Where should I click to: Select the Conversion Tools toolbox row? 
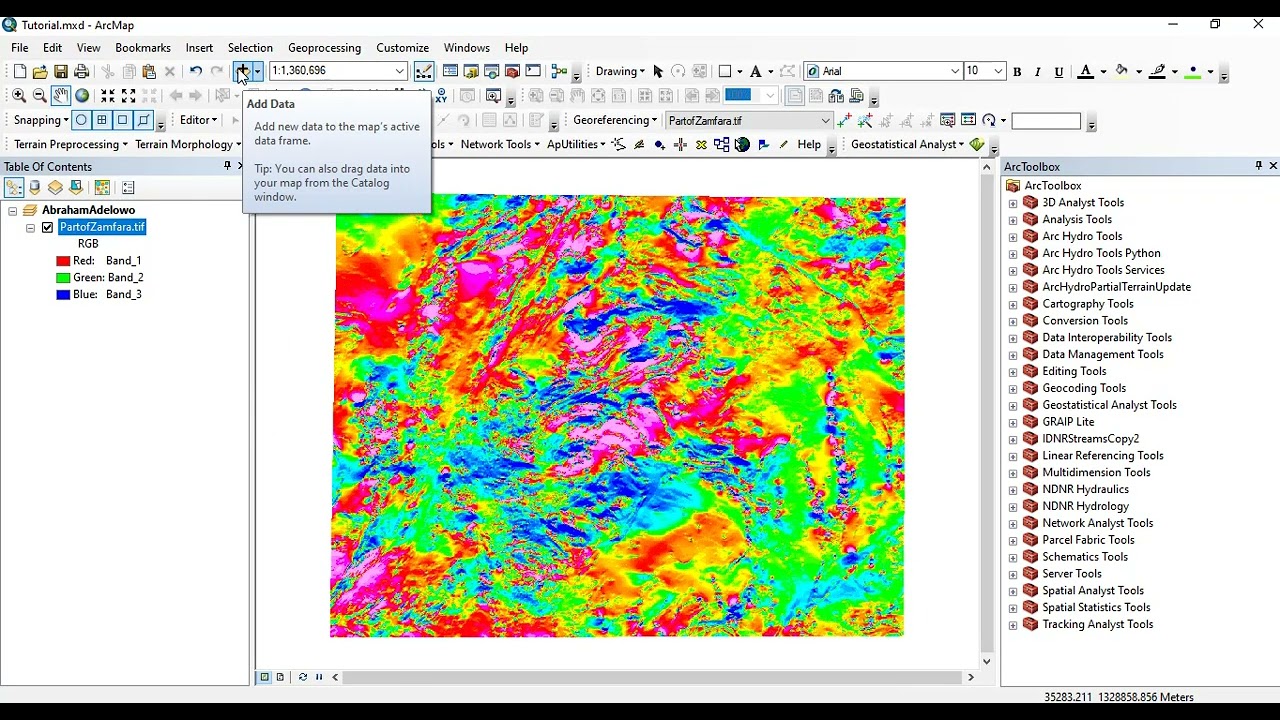(x=1085, y=321)
